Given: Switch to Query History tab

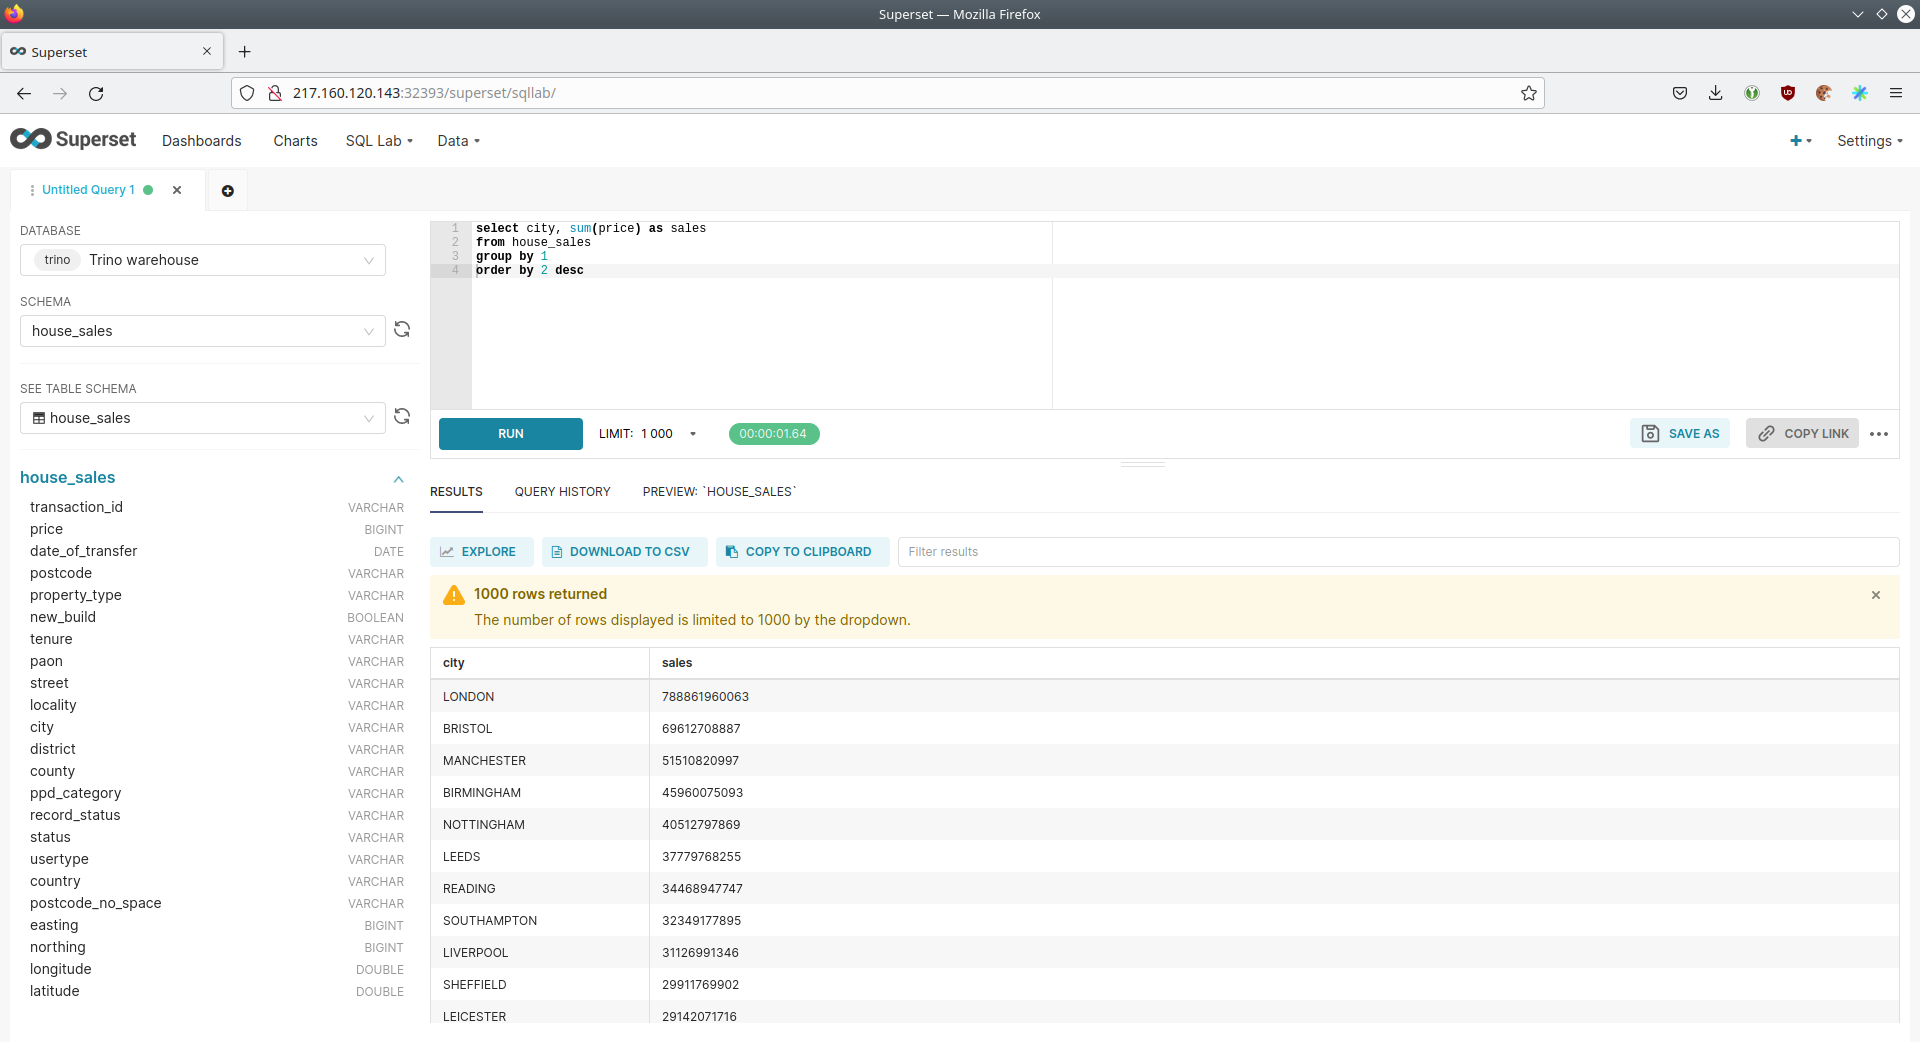Looking at the screenshot, I should [x=562, y=492].
